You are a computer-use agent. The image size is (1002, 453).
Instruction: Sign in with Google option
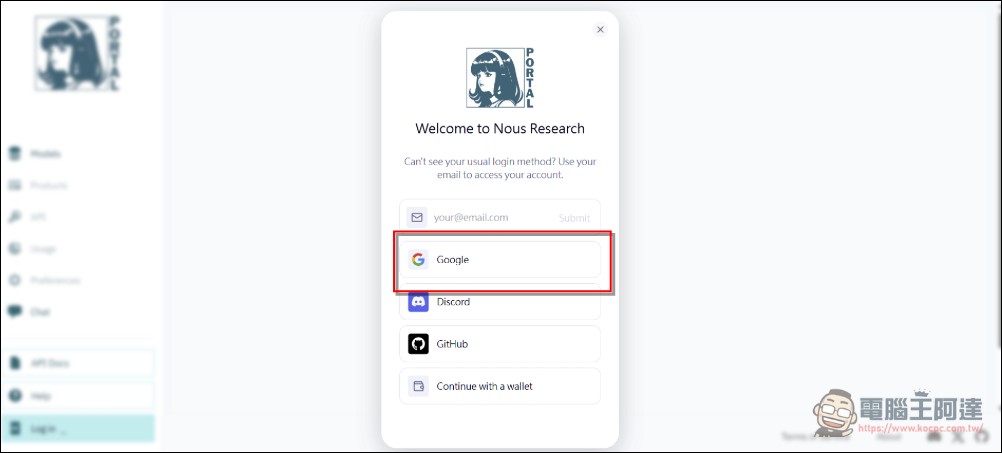(x=500, y=260)
